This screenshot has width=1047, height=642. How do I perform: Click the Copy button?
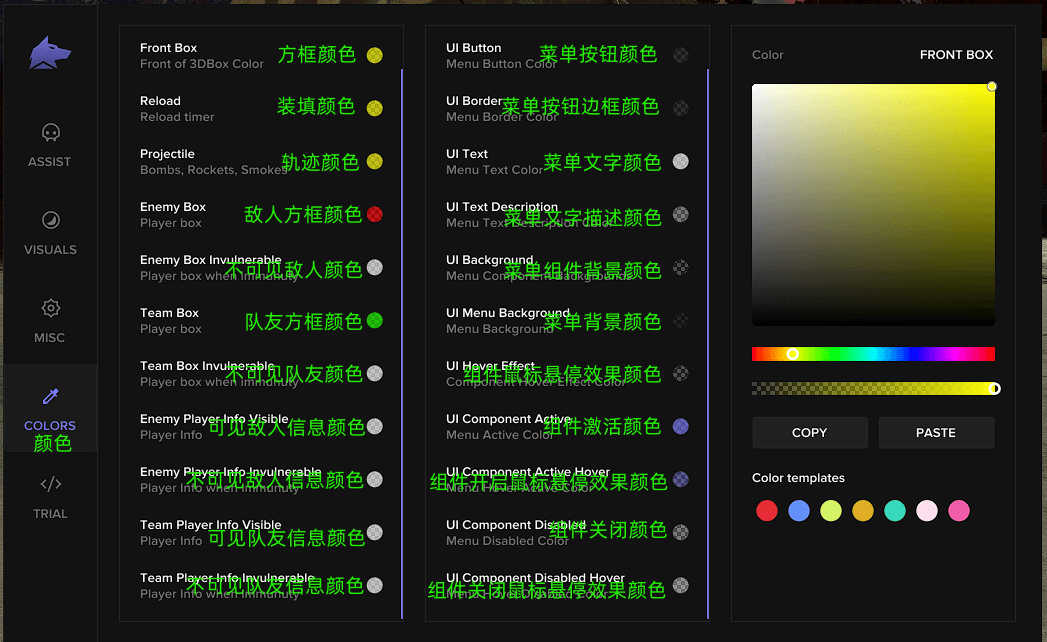tap(809, 433)
